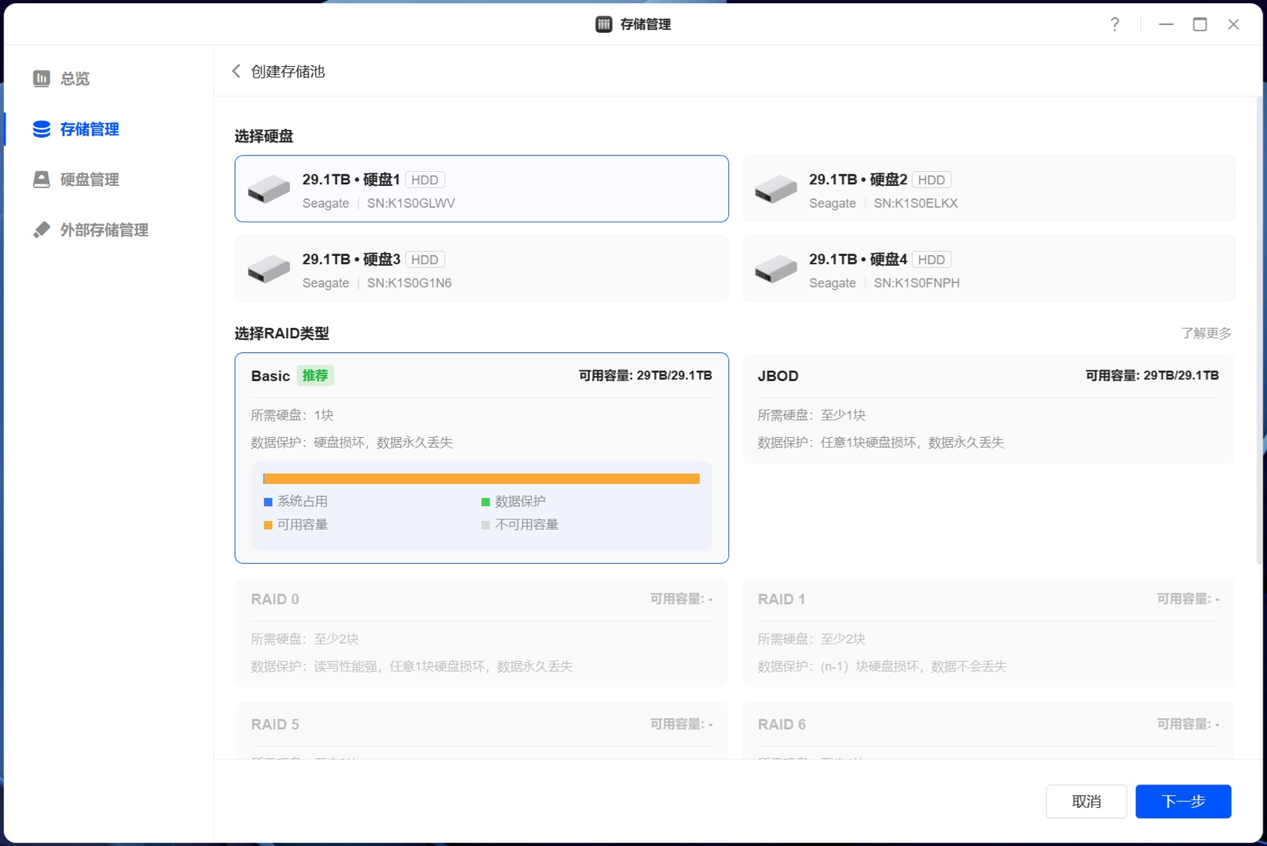Open the 了解更多 learn more link
This screenshot has height=846, width=1267.
pyautogui.click(x=1206, y=333)
